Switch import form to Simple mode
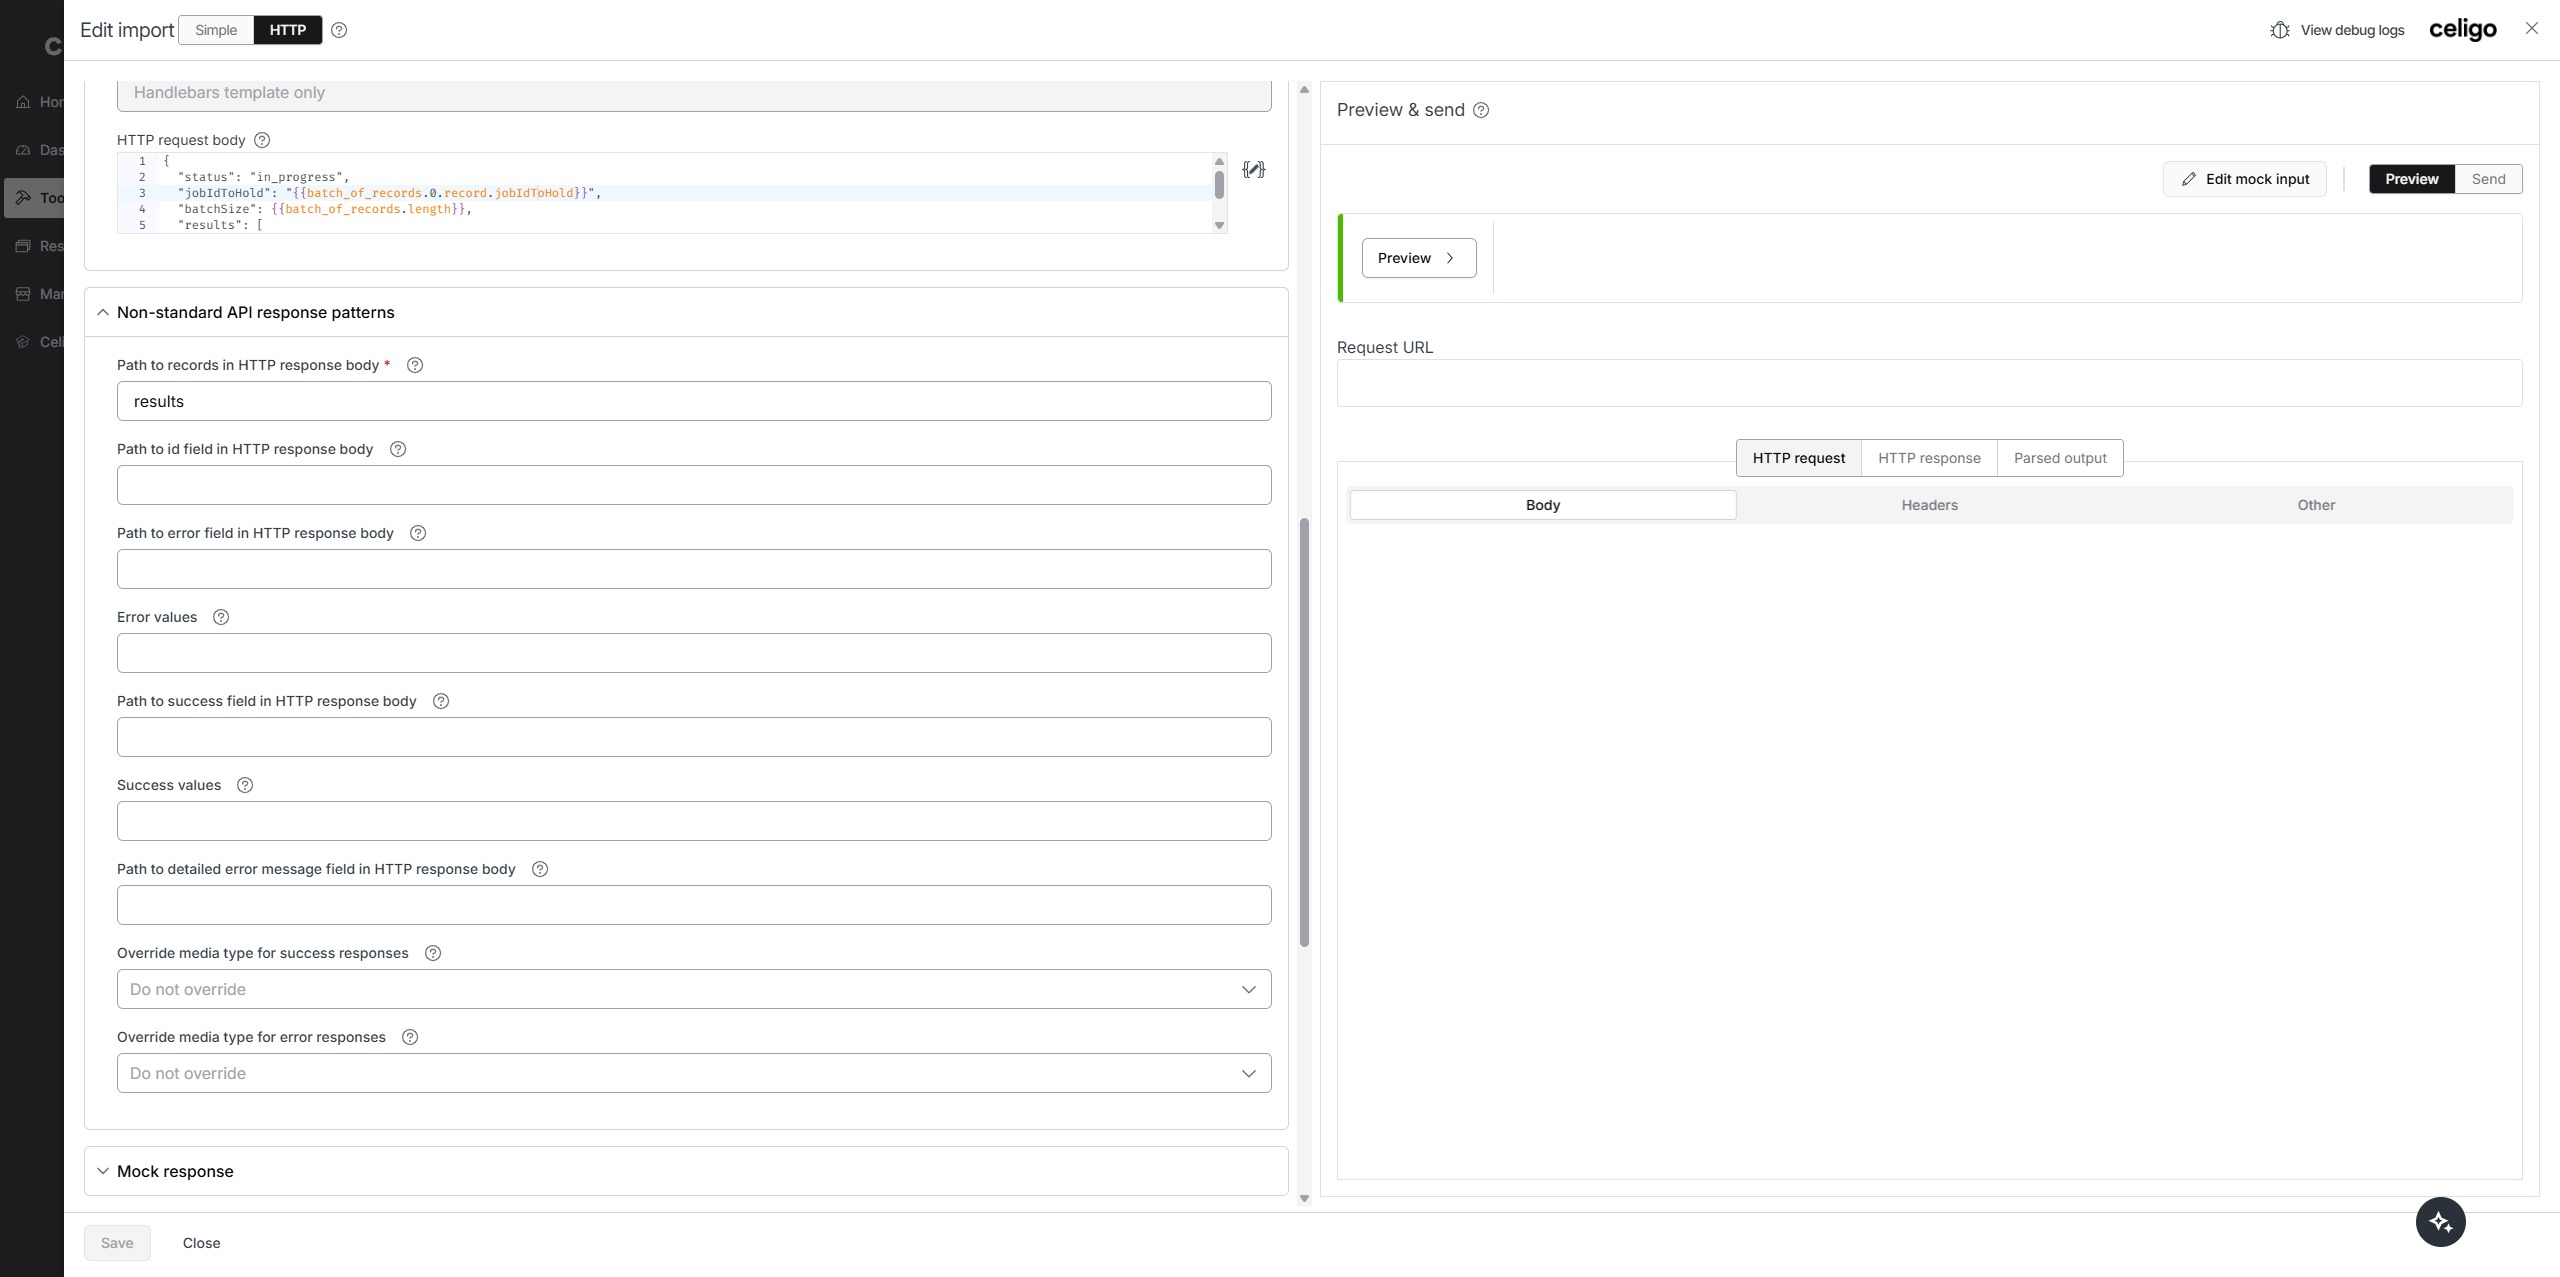The width and height of the screenshot is (2560, 1277). (x=216, y=30)
